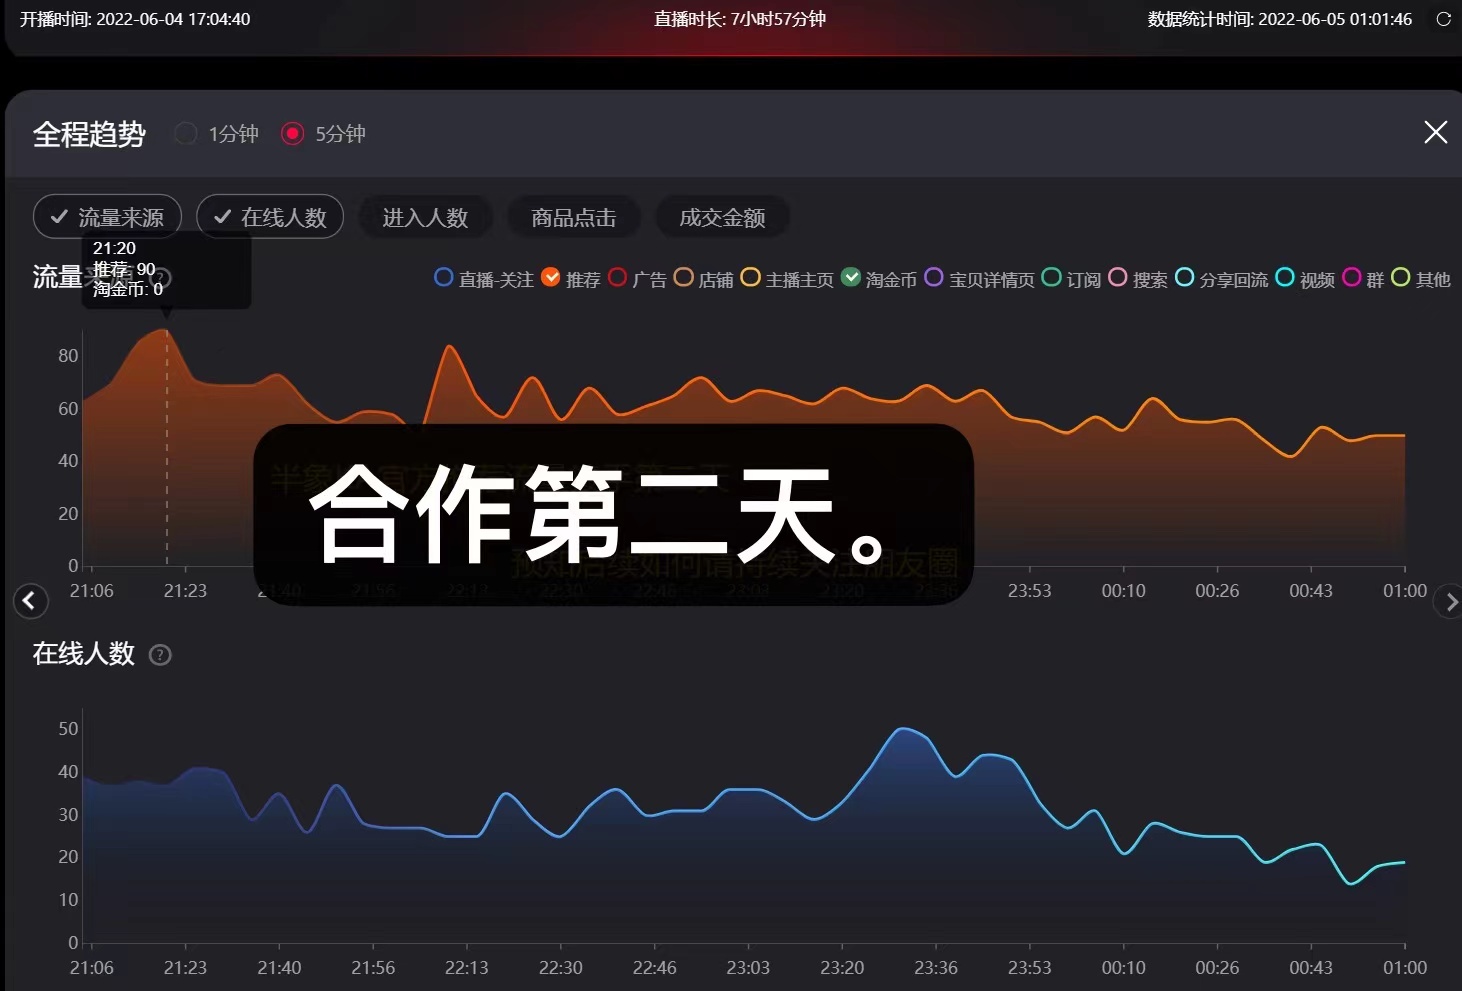This screenshot has width=1462, height=991.
Task: Open the 在线人数 help question mark
Action: pos(160,655)
